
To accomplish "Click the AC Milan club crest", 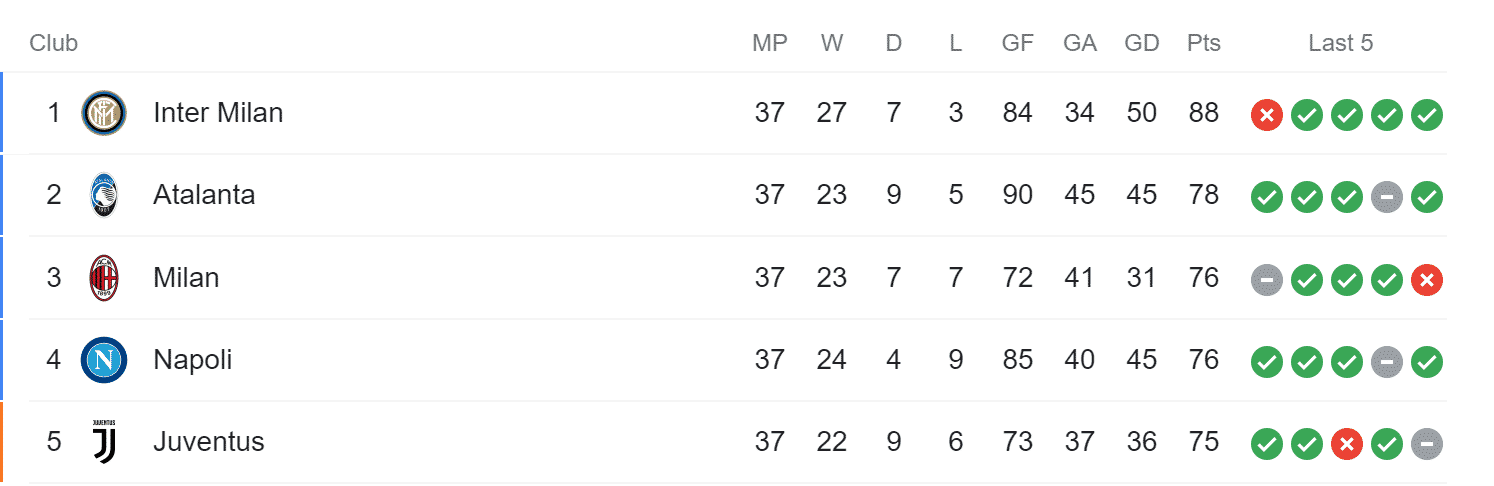I will 104,278.
